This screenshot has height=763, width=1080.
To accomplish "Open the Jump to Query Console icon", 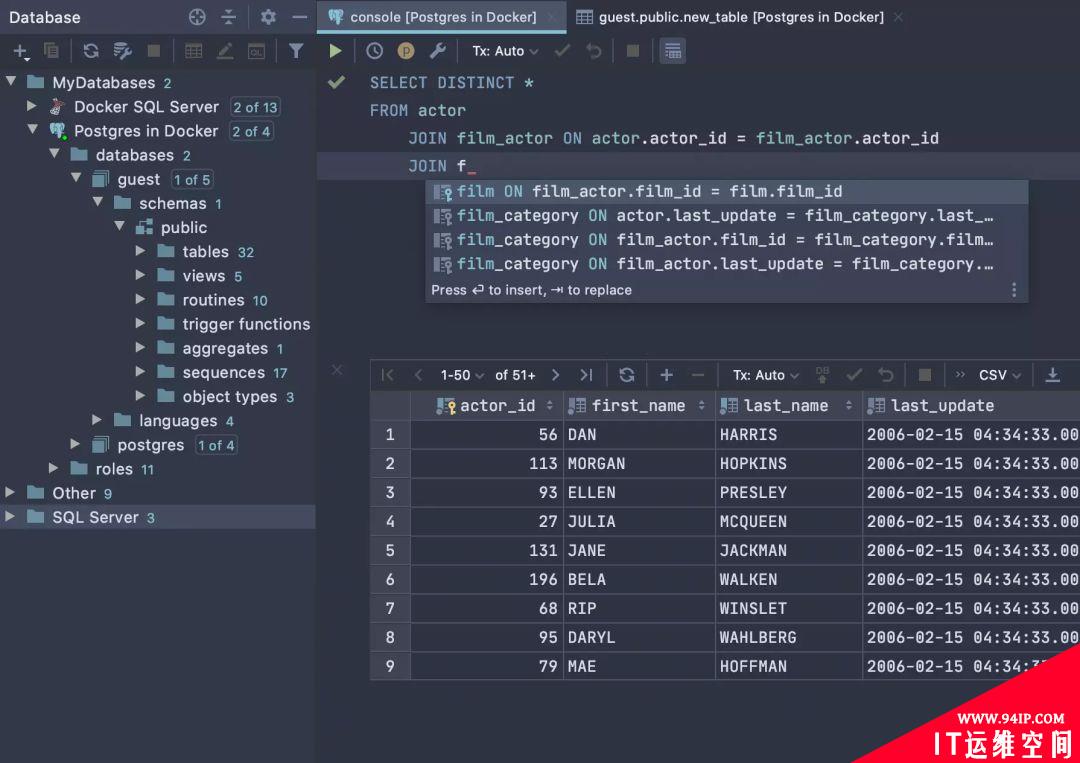I will pos(256,51).
